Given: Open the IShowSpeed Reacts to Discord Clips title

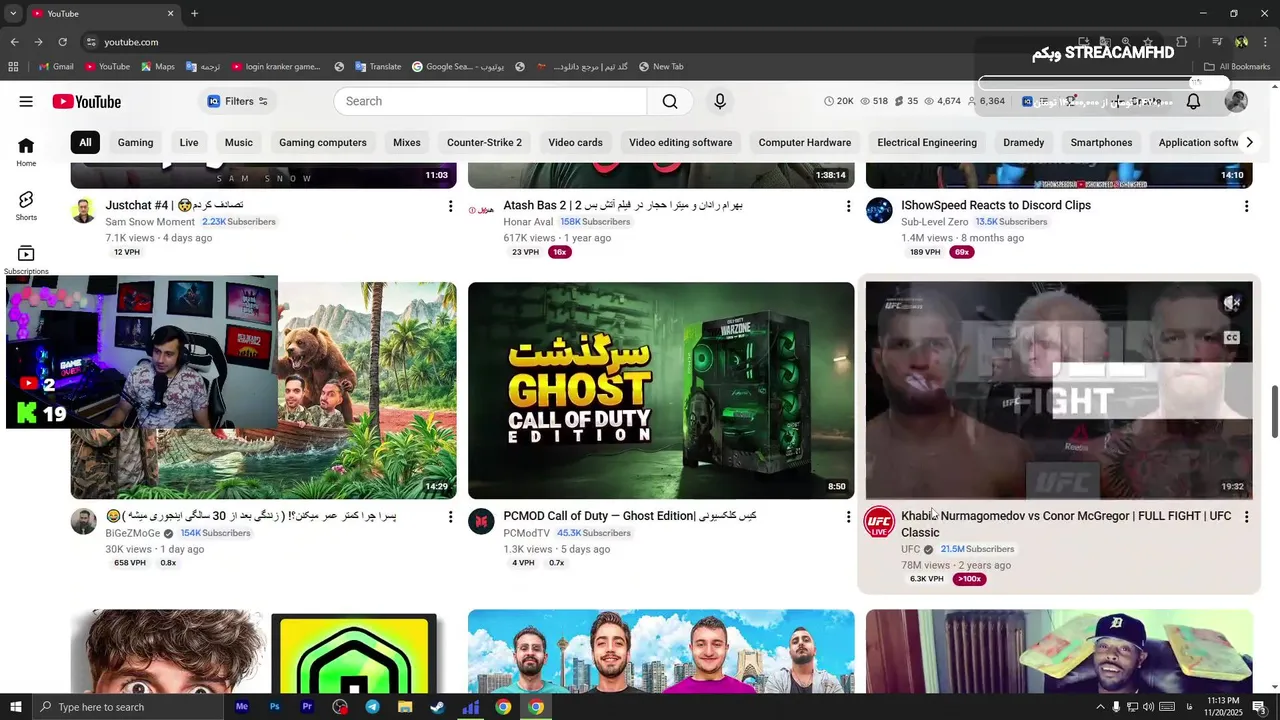Looking at the screenshot, I should tap(996, 205).
